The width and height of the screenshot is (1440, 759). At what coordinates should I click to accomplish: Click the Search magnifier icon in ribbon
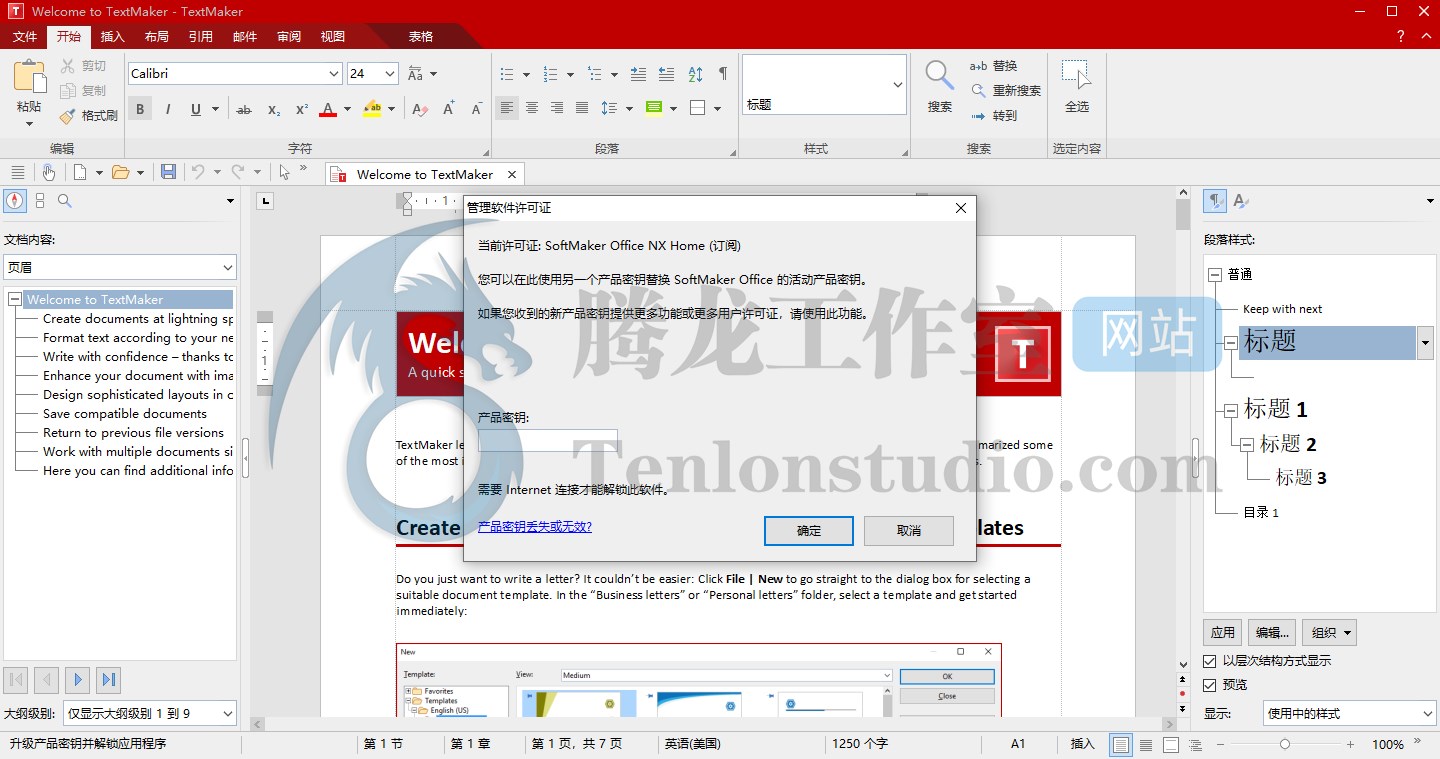coord(939,75)
